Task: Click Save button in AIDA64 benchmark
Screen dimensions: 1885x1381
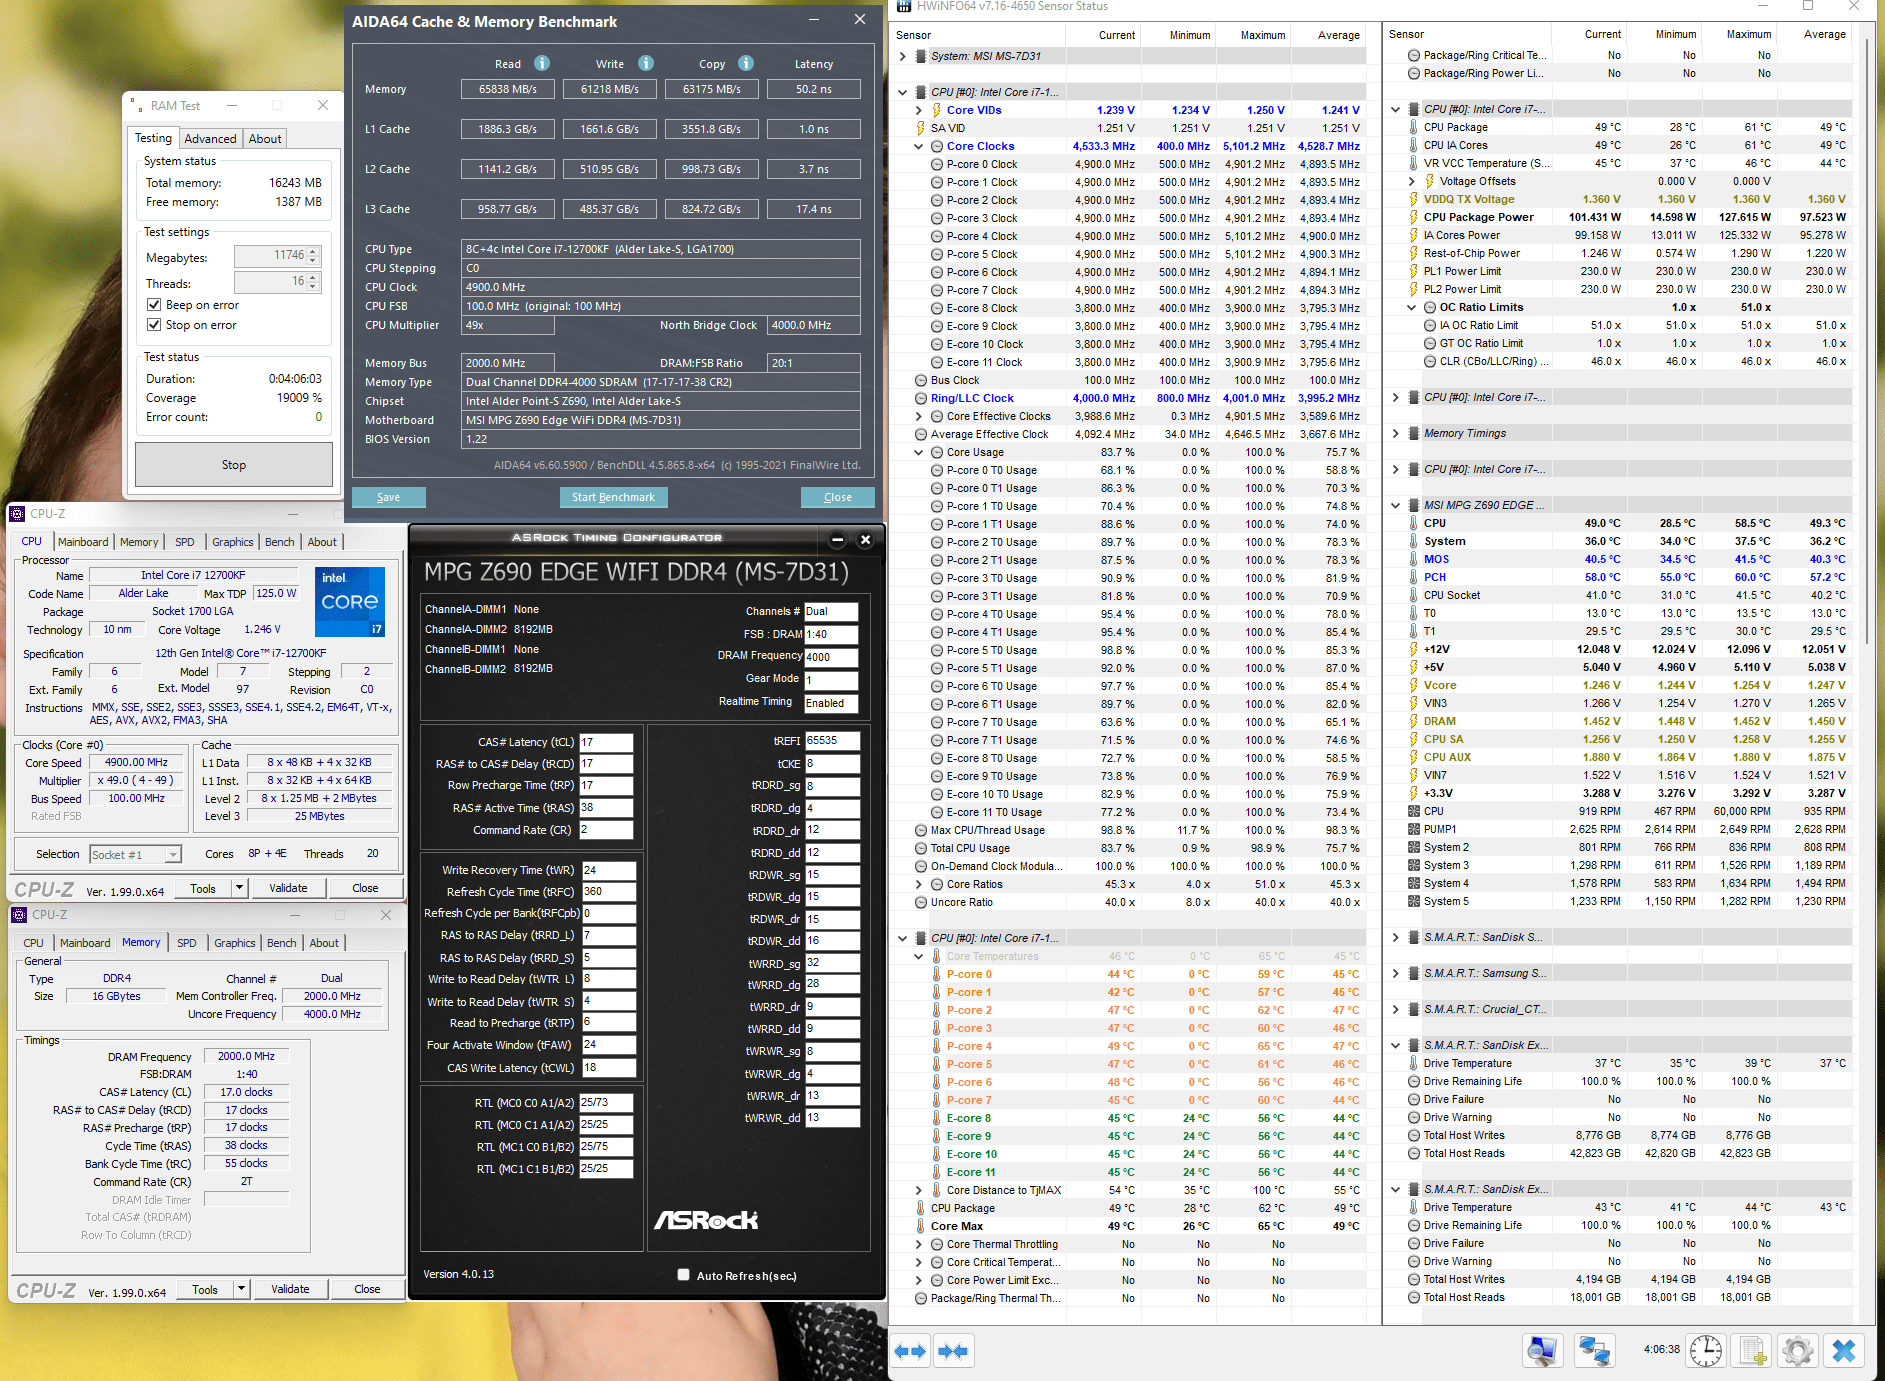Action: [x=389, y=497]
